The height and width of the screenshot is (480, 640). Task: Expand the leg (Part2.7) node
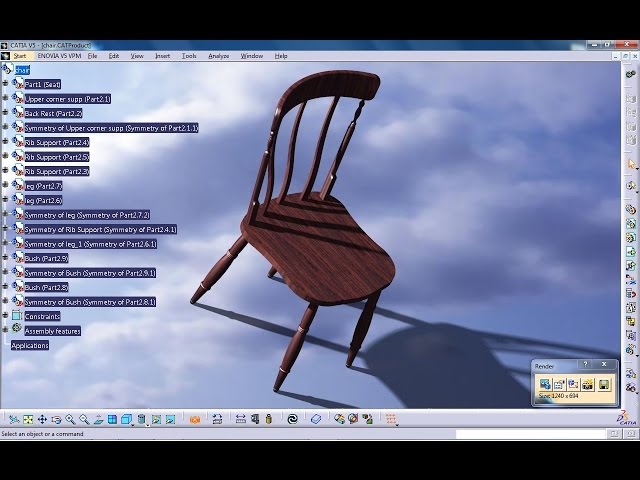point(5,185)
